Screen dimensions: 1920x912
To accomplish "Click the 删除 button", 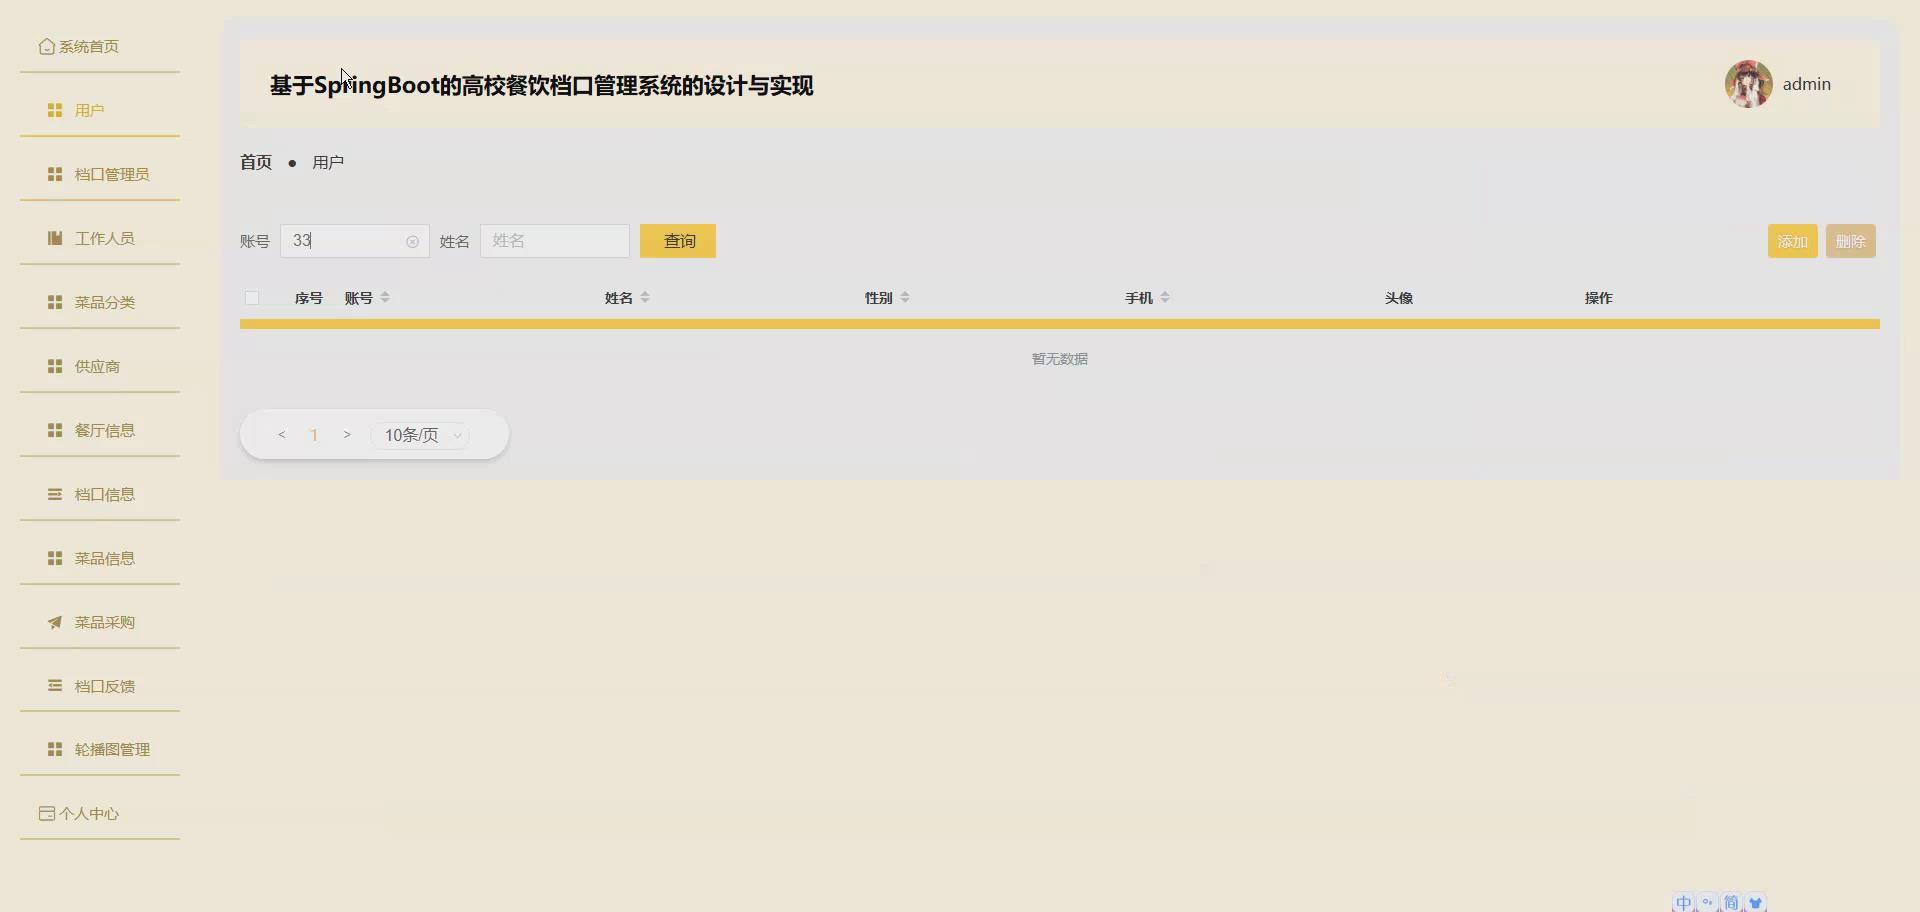I will tap(1850, 241).
